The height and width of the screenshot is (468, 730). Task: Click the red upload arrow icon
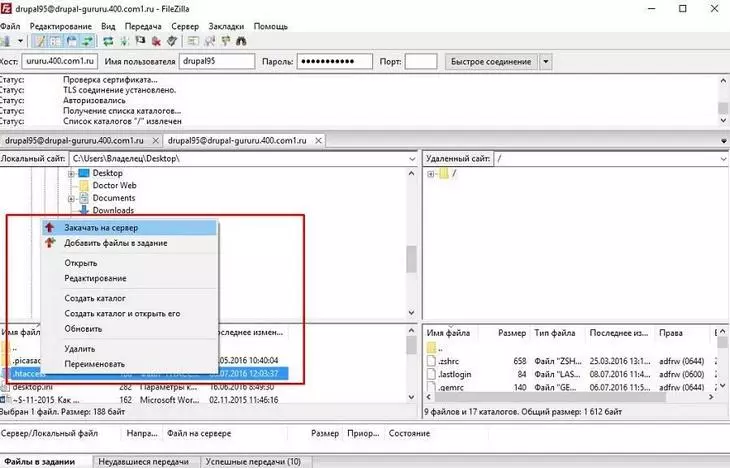[50, 227]
